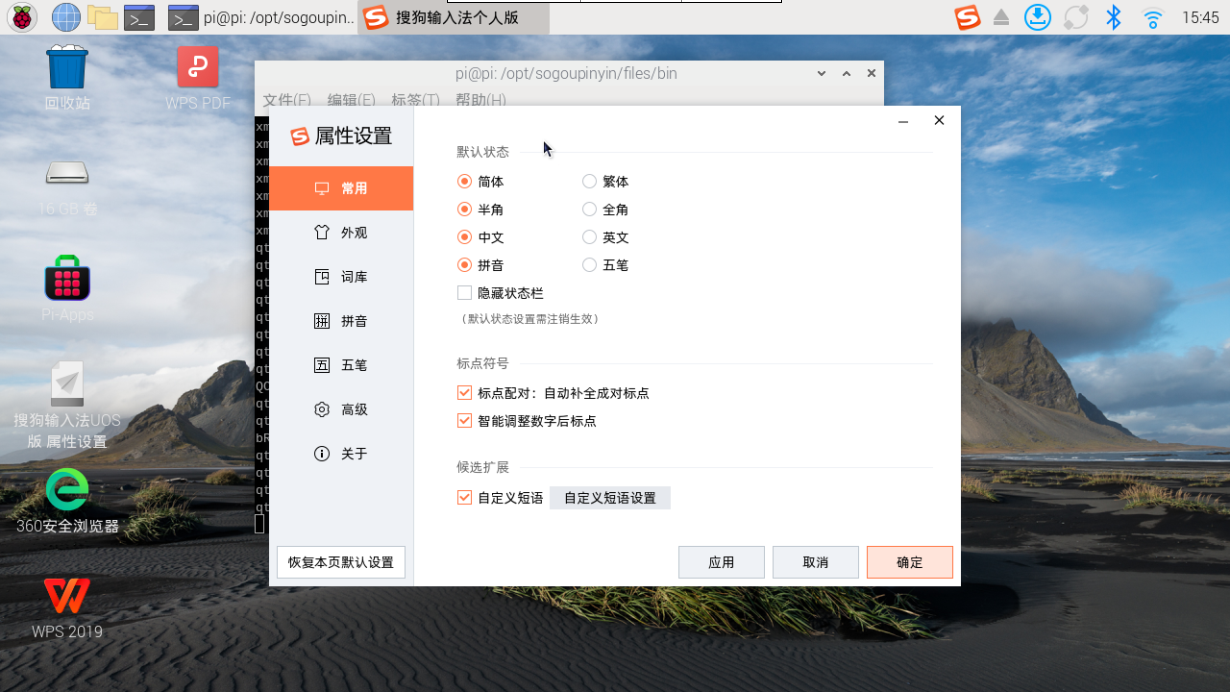Click the 恢复本页默认设置 button
The width and height of the screenshot is (1230, 692).
point(340,562)
